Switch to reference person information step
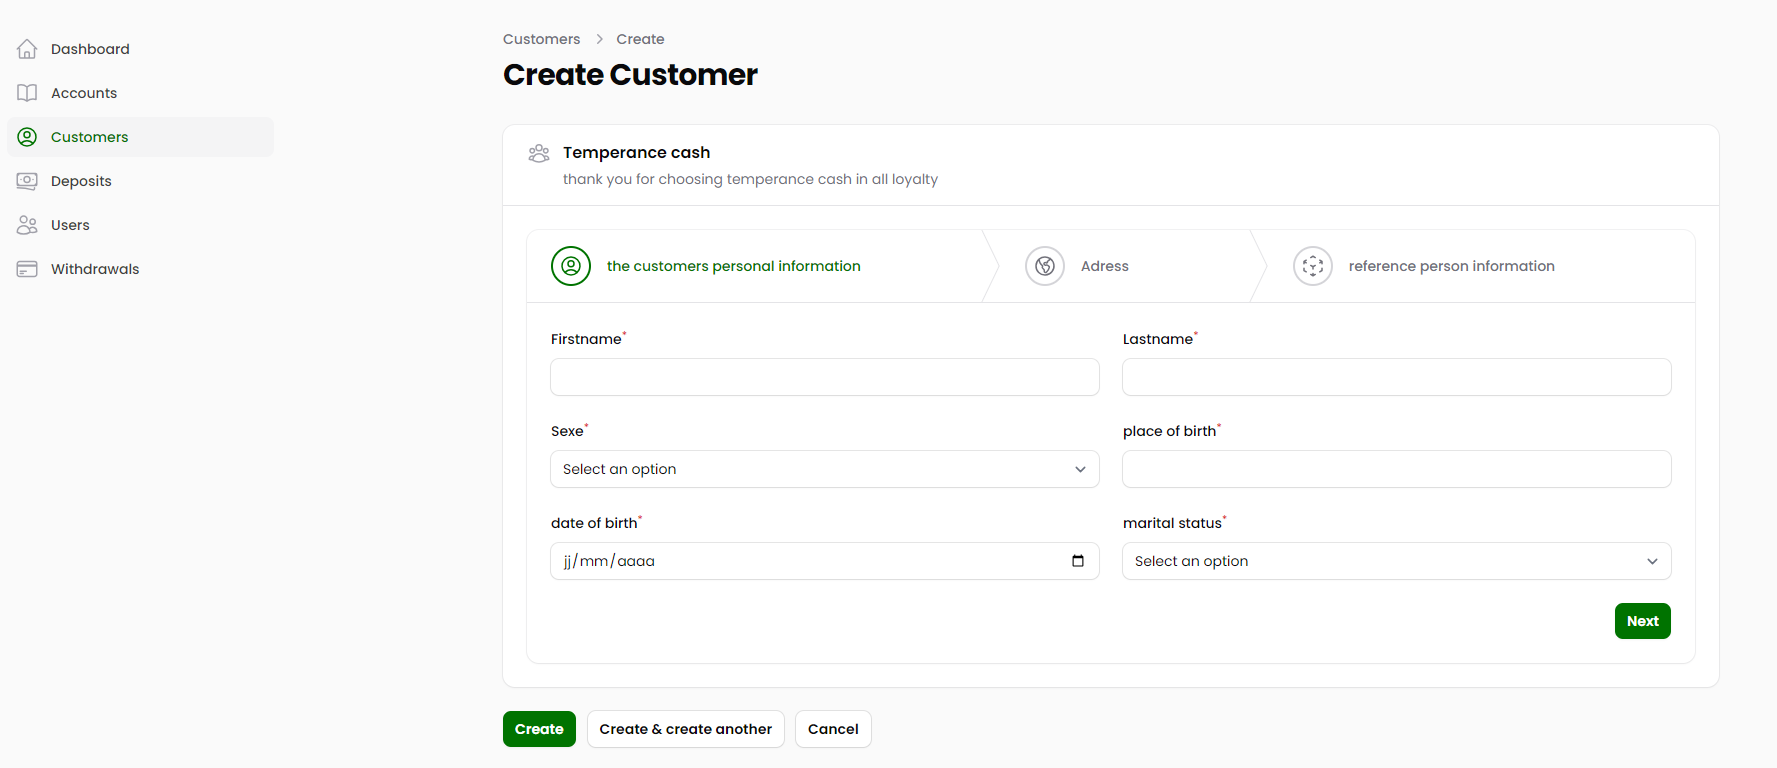Image resolution: width=1777 pixels, height=768 pixels. [x=1451, y=266]
